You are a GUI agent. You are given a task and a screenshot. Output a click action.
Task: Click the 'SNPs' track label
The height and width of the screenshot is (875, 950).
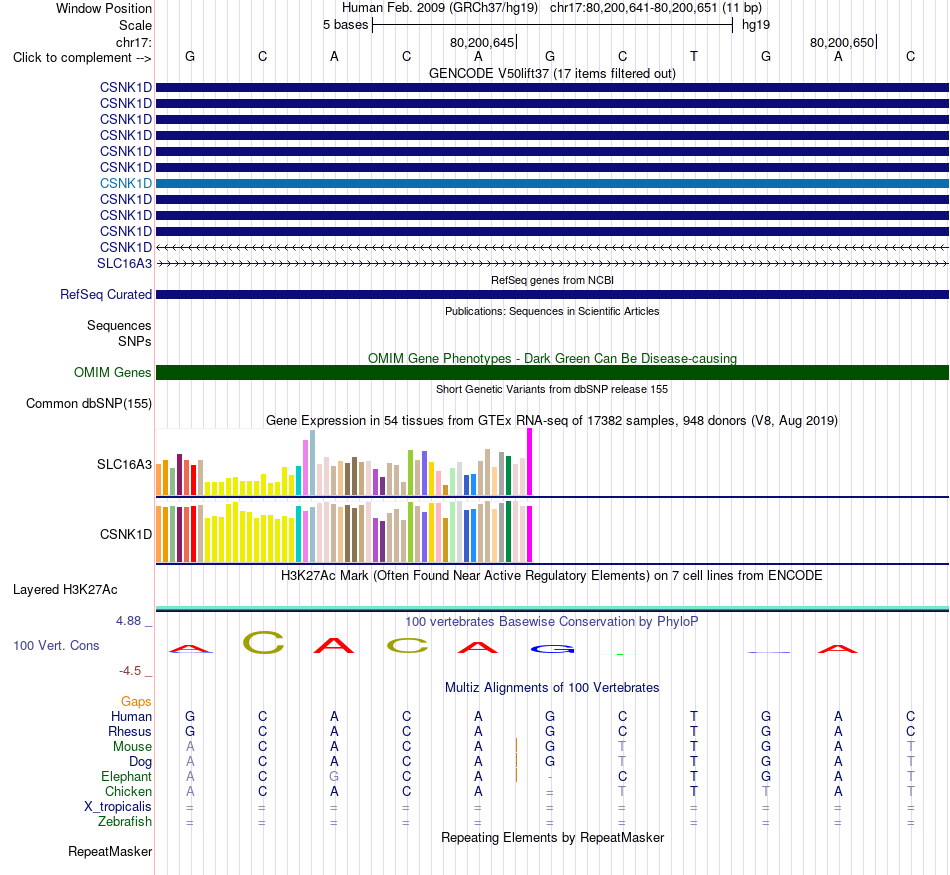135,341
